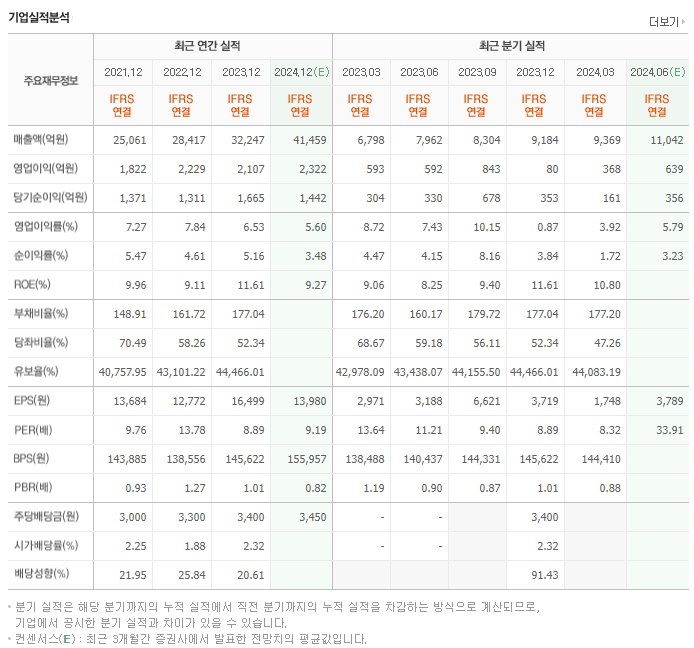The height and width of the screenshot is (648, 694).
Task: Select the ROE(%) row label
Action: (32, 284)
